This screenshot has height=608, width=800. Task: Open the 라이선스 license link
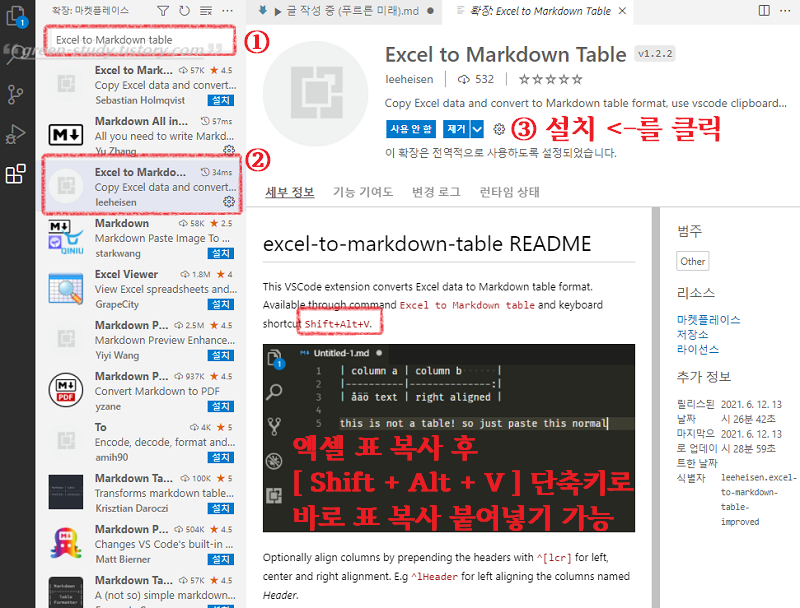[x=697, y=349]
